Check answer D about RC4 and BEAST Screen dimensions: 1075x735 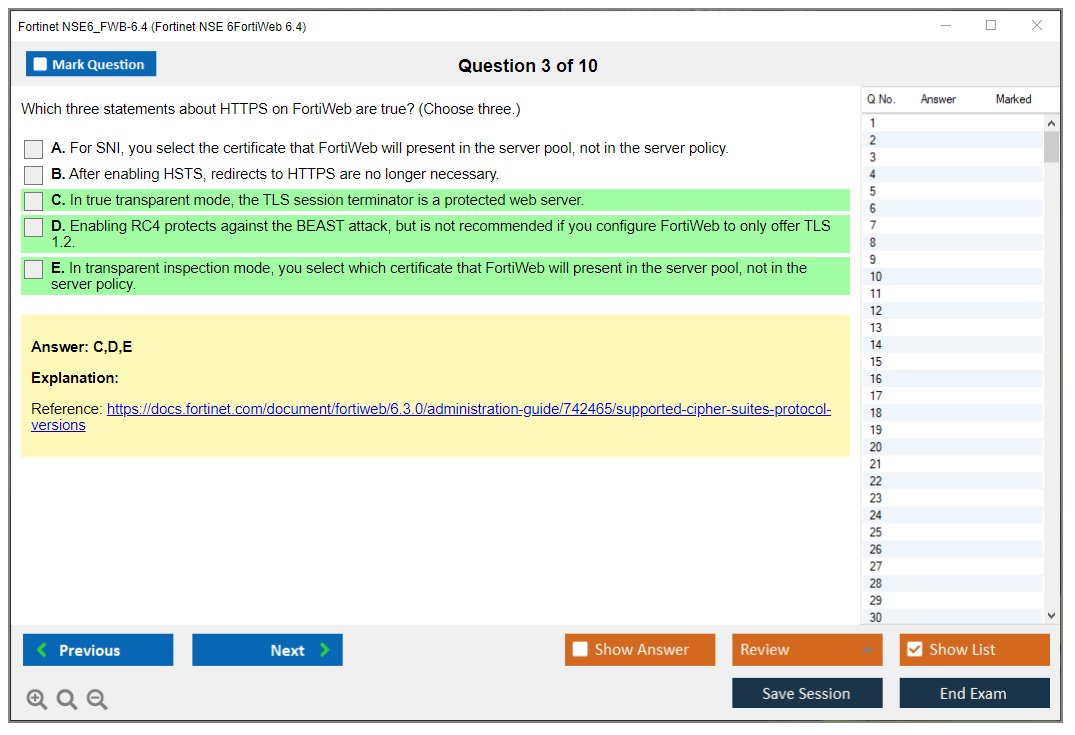34,227
